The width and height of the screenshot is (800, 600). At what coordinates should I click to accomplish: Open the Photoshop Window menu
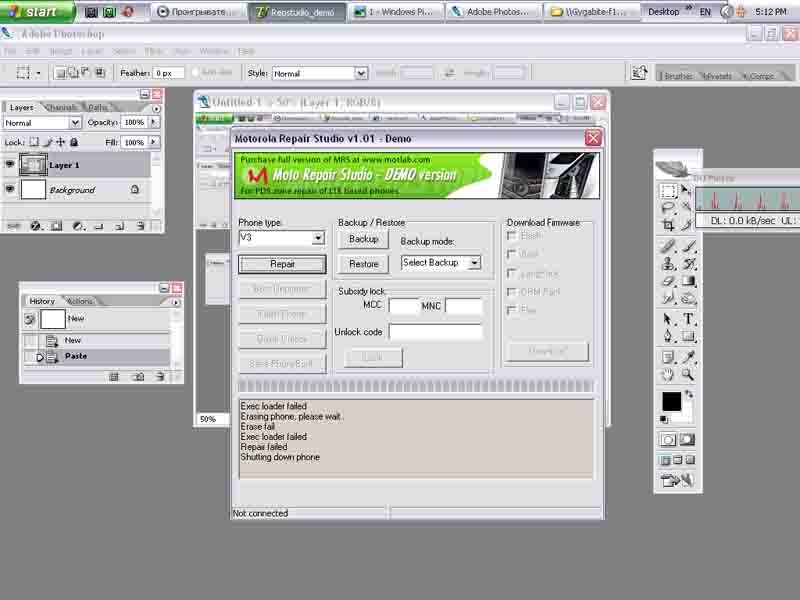pyautogui.click(x=214, y=52)
